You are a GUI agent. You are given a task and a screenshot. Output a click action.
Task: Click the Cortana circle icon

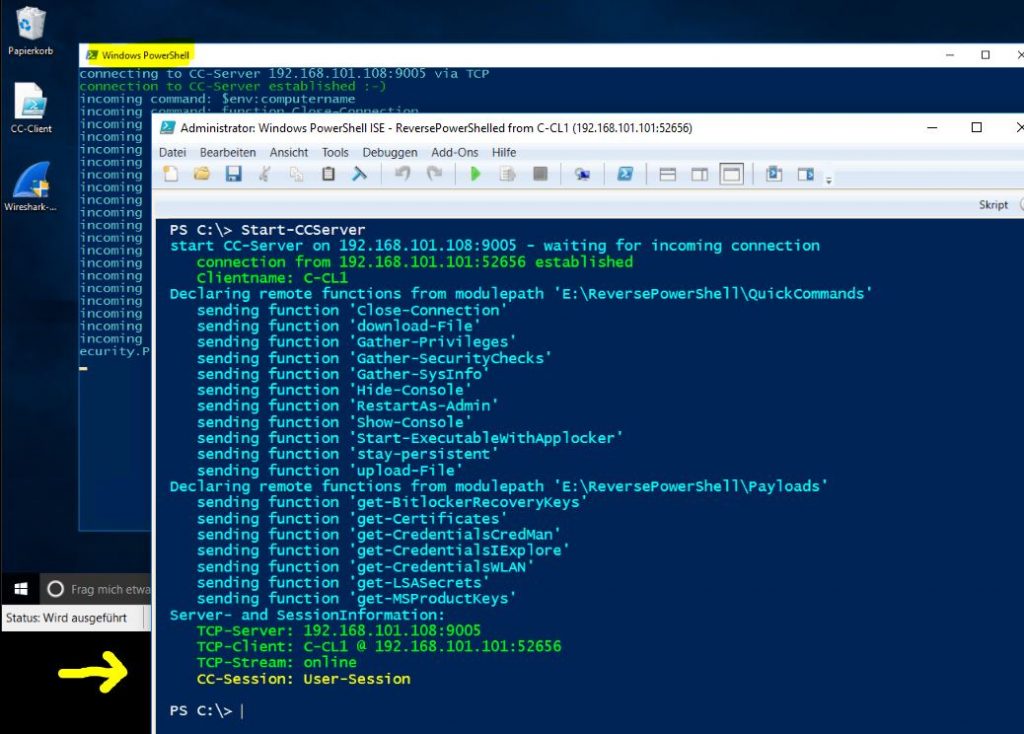[x=56, y=589]
